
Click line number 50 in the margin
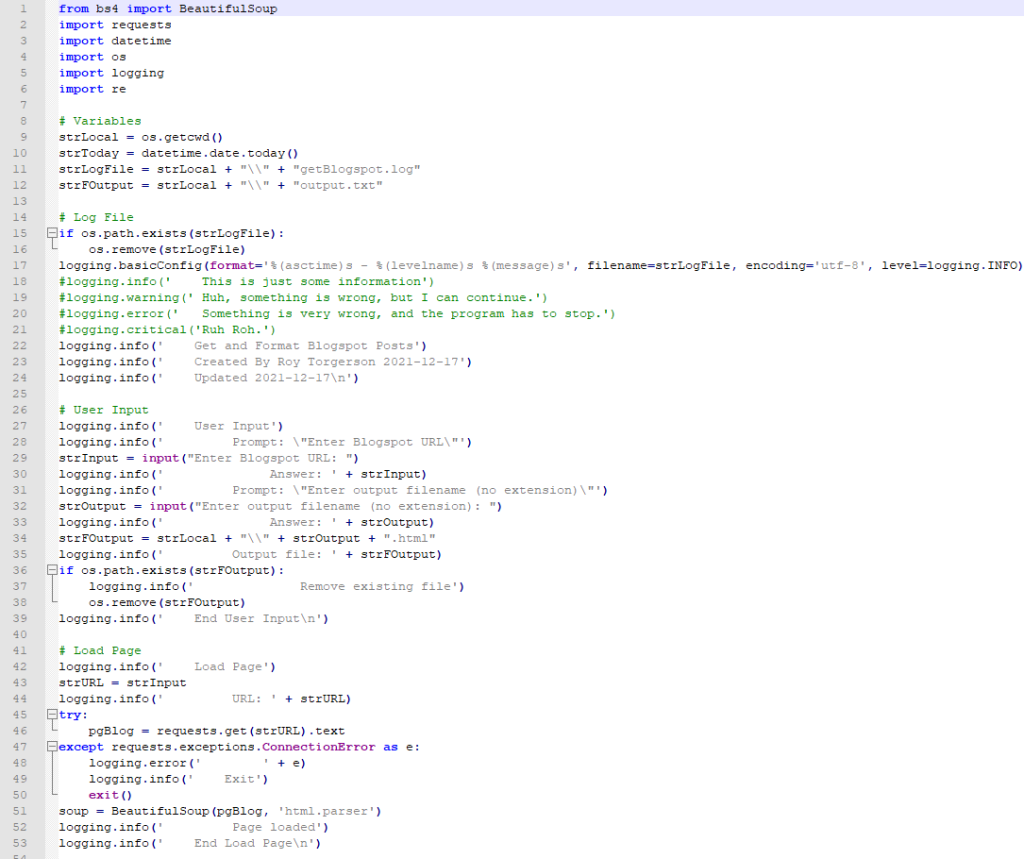pos(24,794)
